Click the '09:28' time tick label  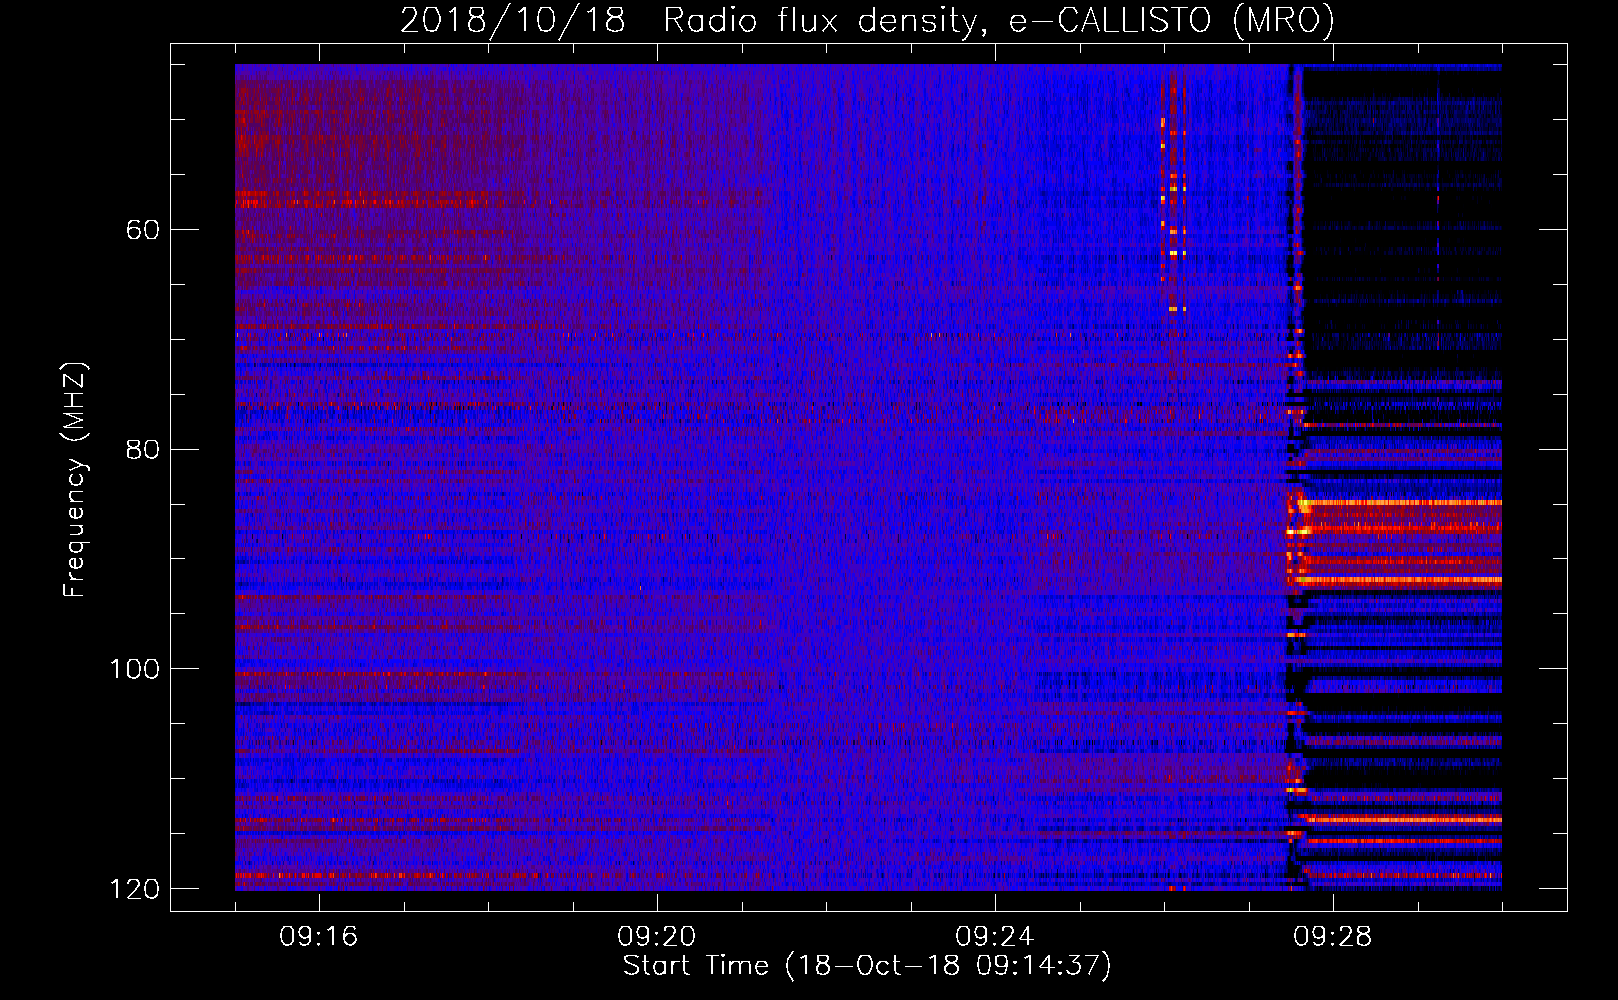1333,936
